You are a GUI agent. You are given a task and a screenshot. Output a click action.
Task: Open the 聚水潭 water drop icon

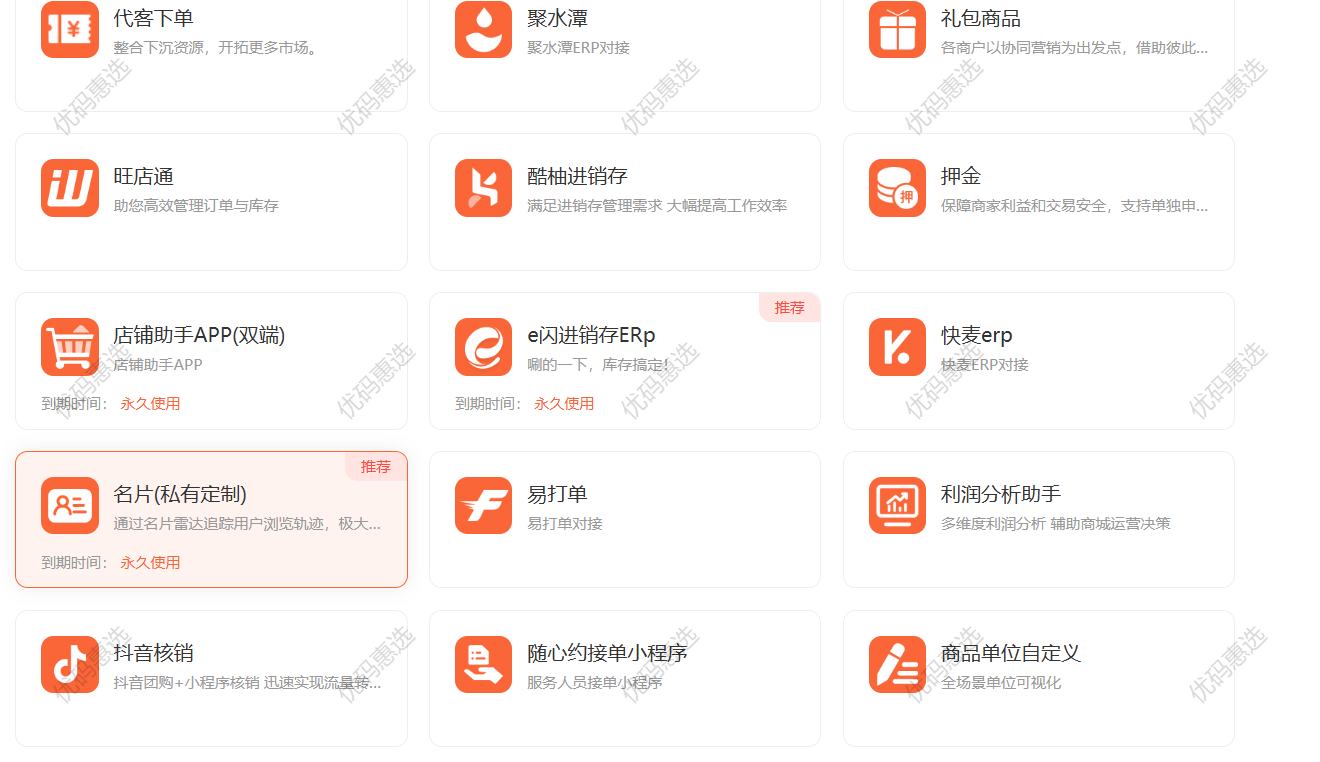[x=484, y=30]
